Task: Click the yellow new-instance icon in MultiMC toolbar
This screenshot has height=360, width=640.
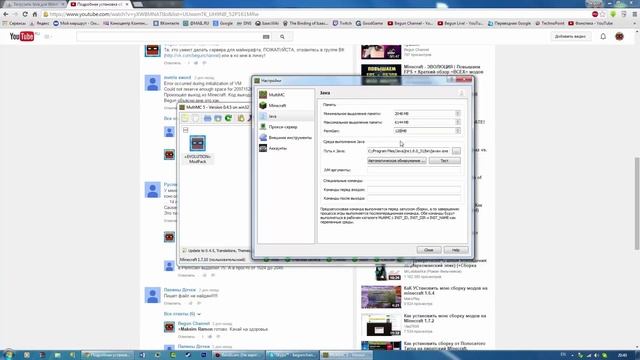Action: (x=185, y=118)
